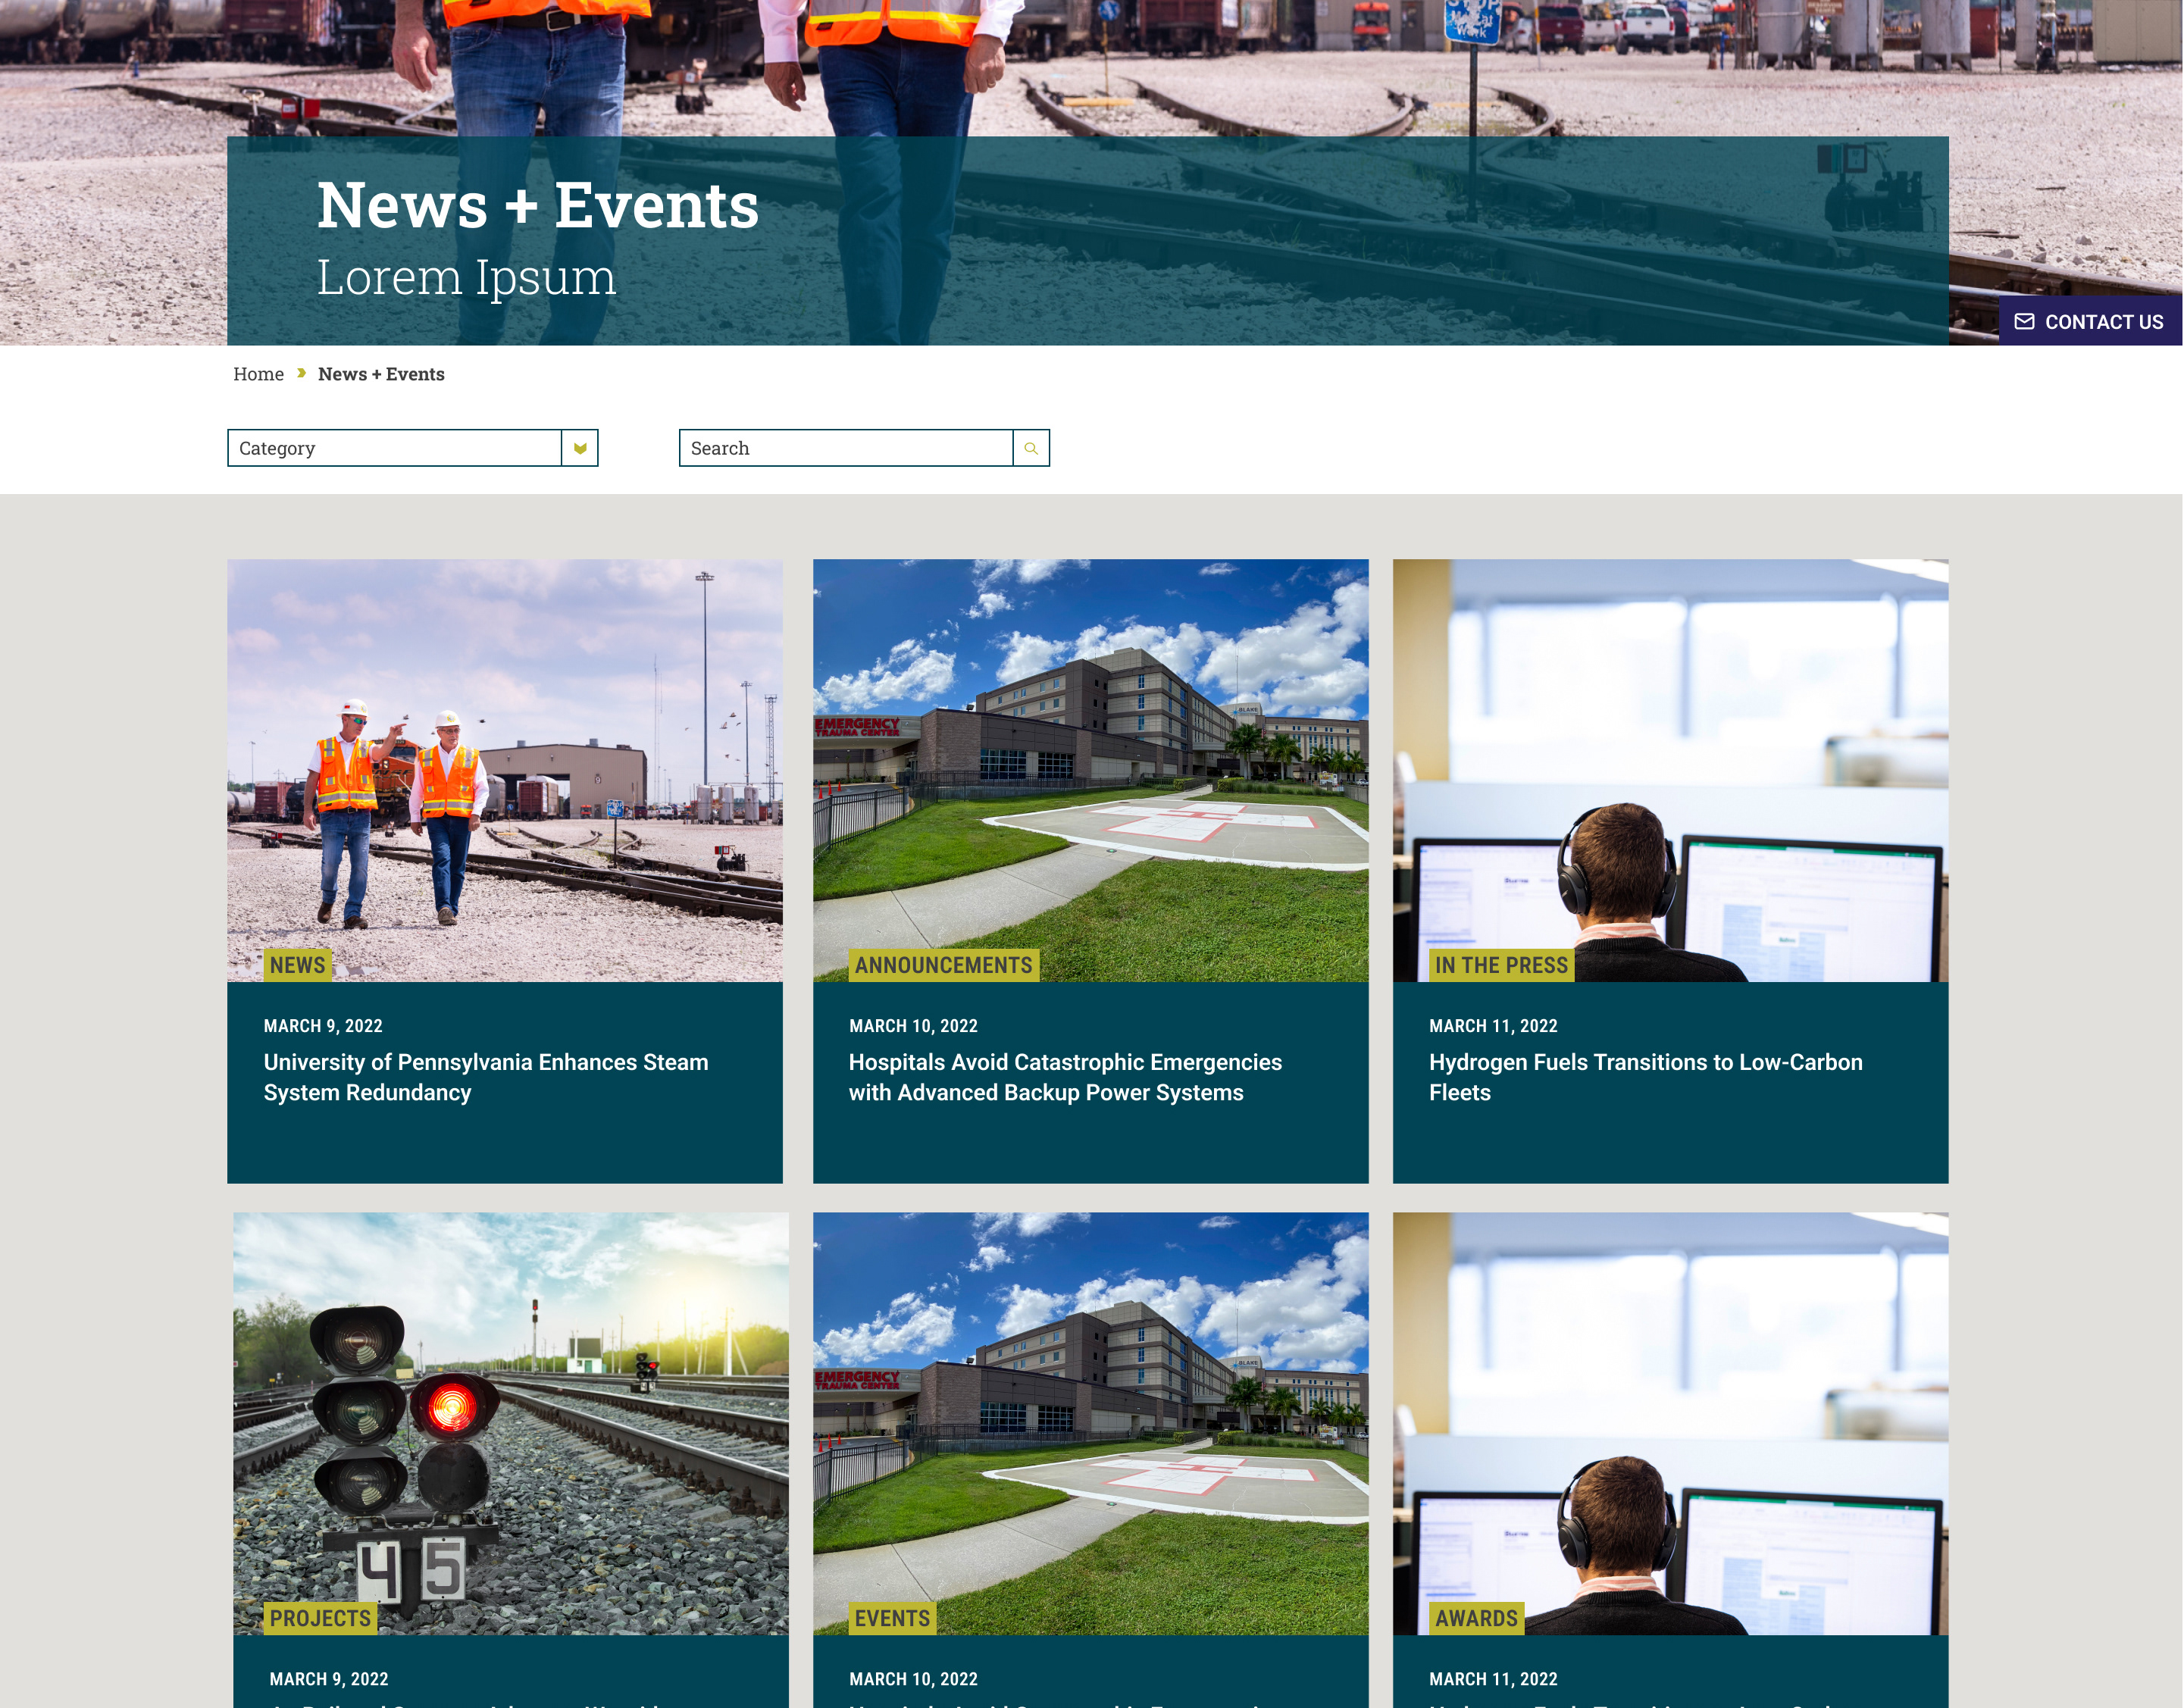
Task: Click MARCH 10, 2022 date on ANNOUNCEMENTS card
Action: (x=913, y=1026)
